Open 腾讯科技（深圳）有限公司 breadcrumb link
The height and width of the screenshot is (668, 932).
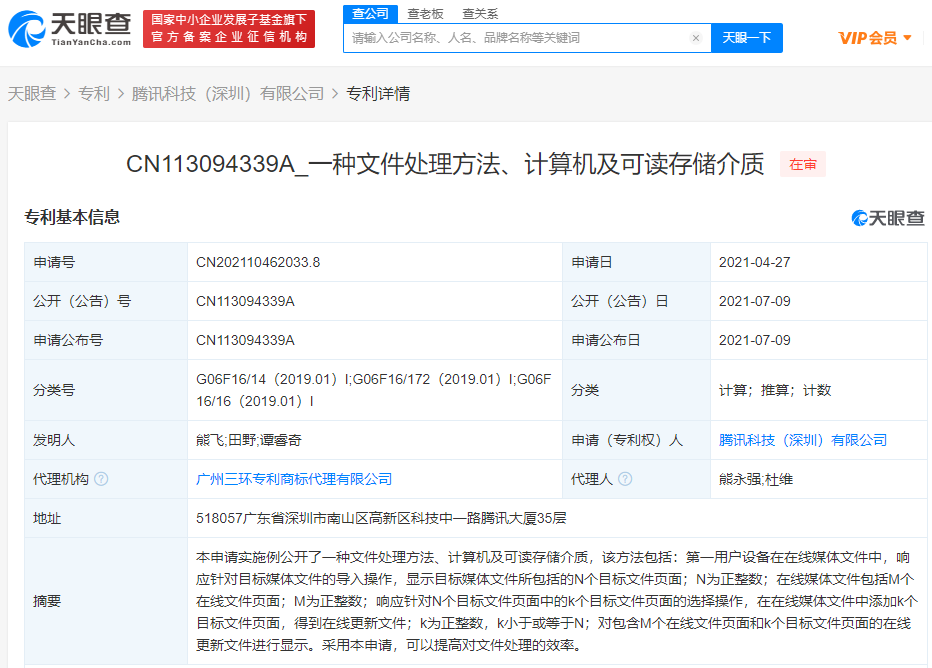pos(228,93)
